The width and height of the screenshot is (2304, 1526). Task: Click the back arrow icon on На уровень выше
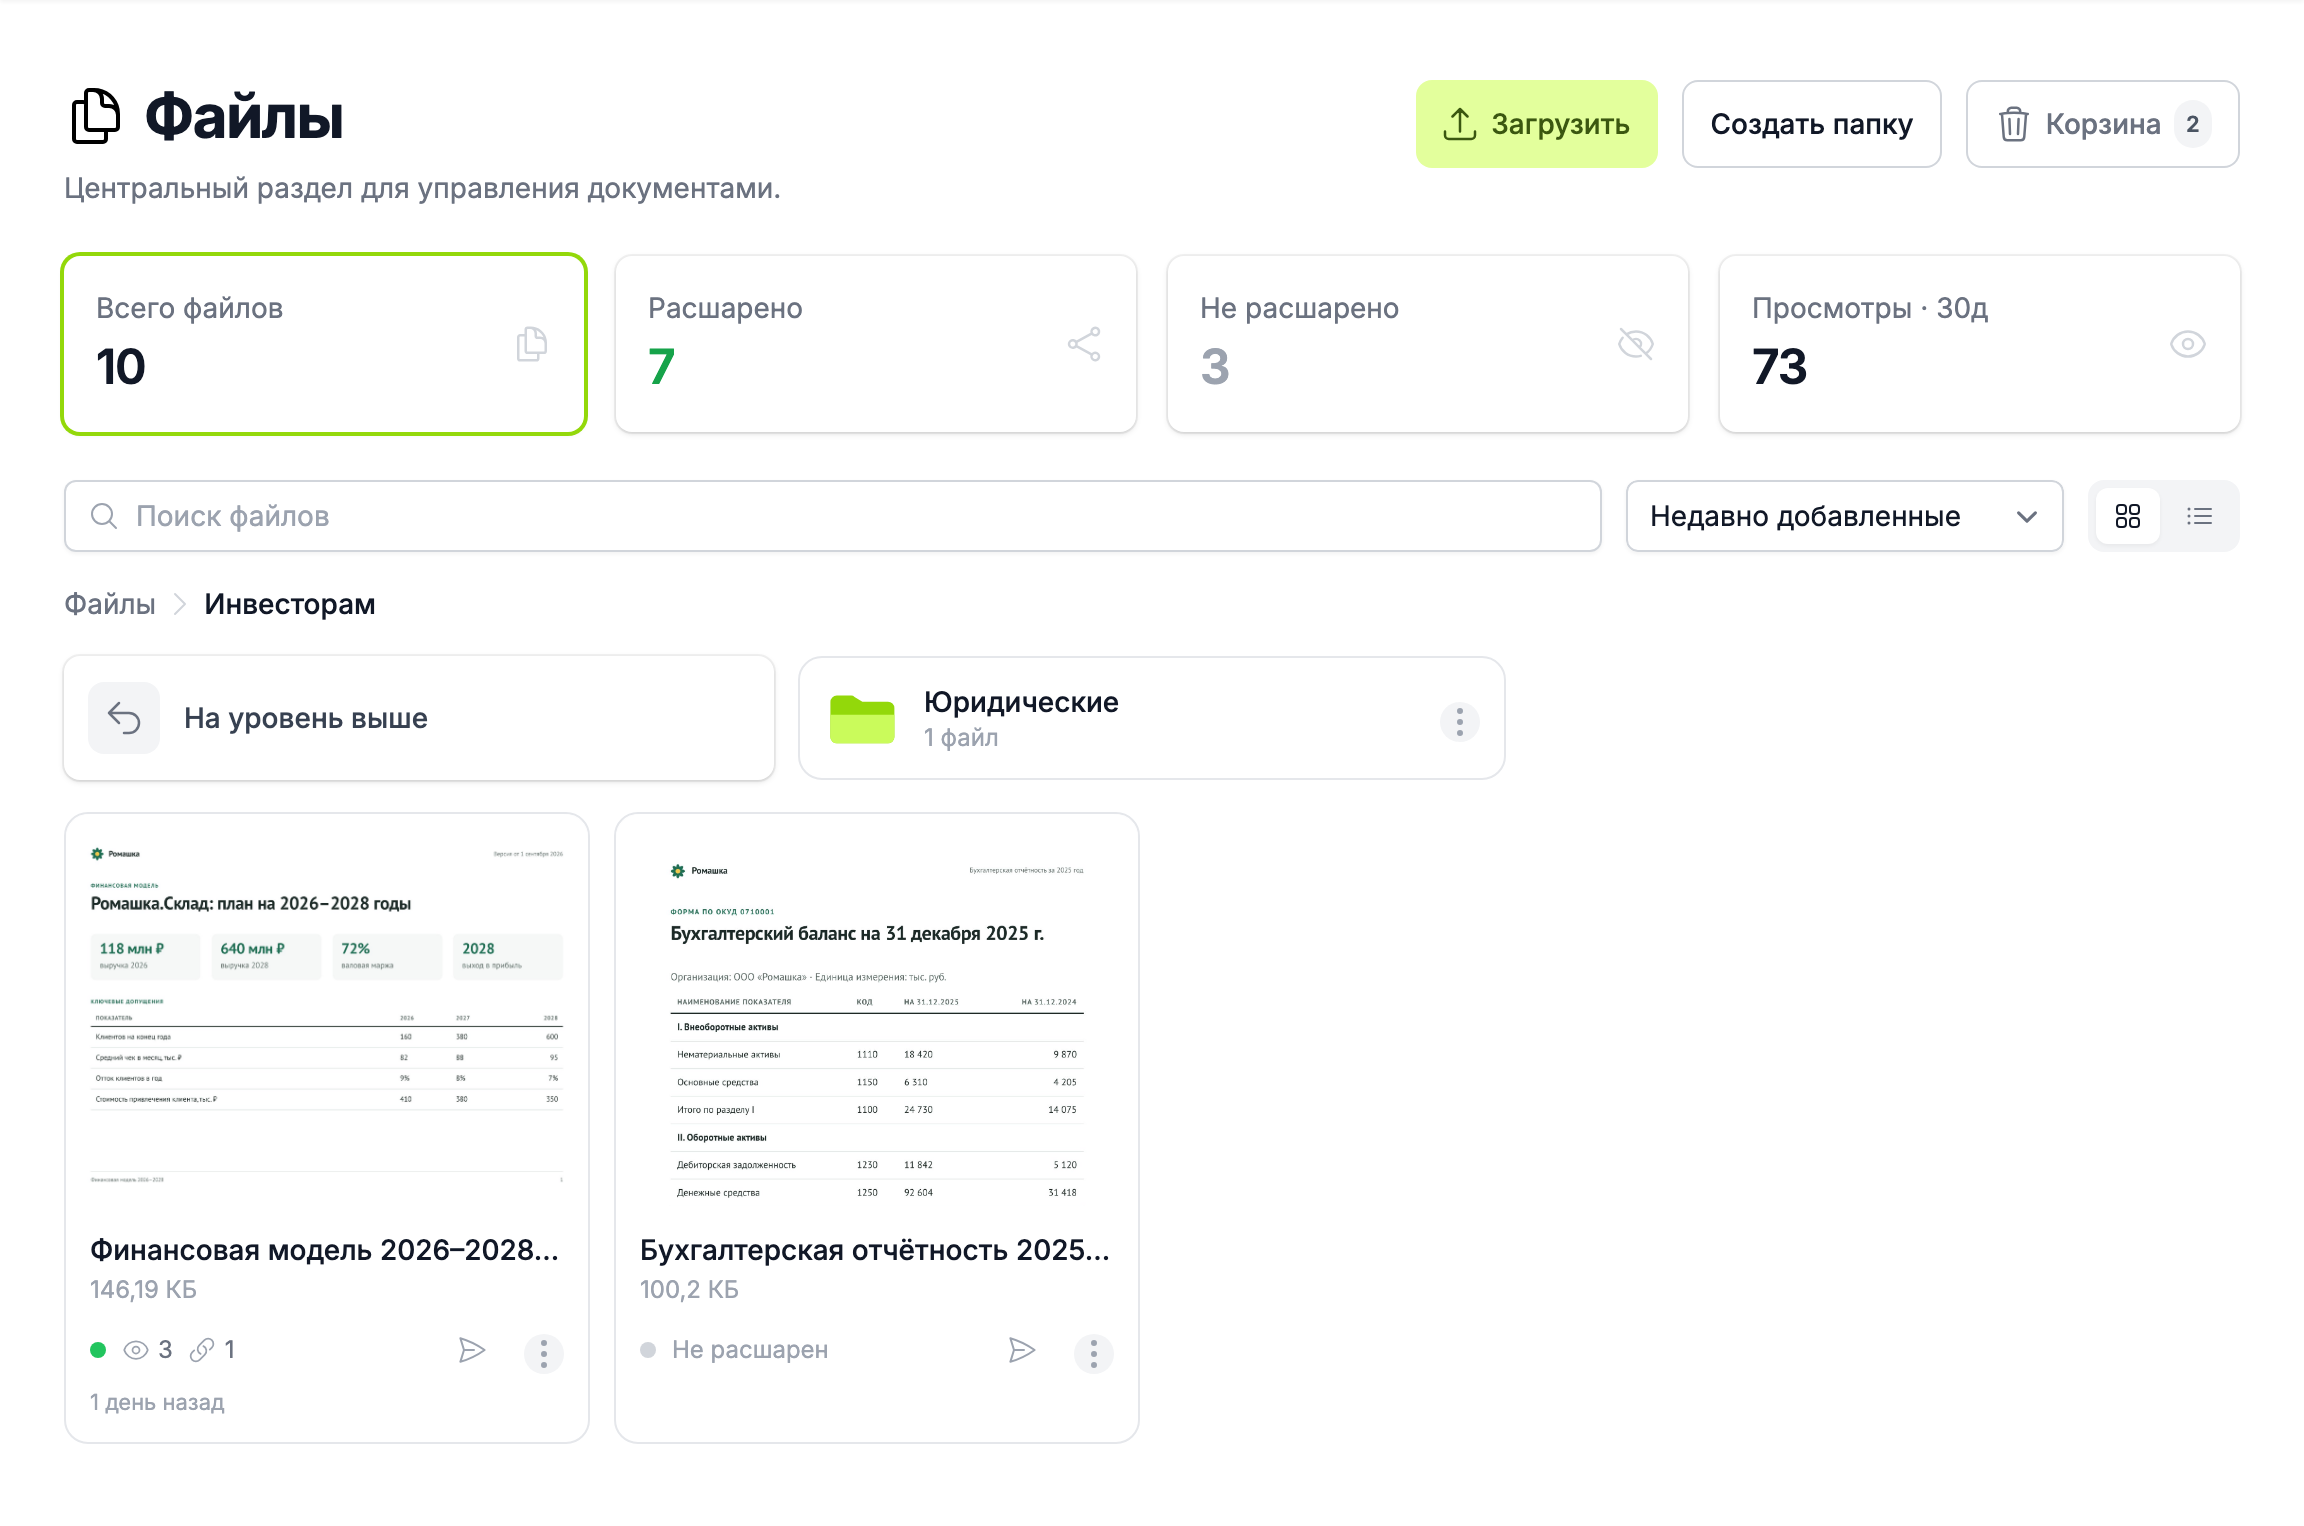[x=124, y=718]
